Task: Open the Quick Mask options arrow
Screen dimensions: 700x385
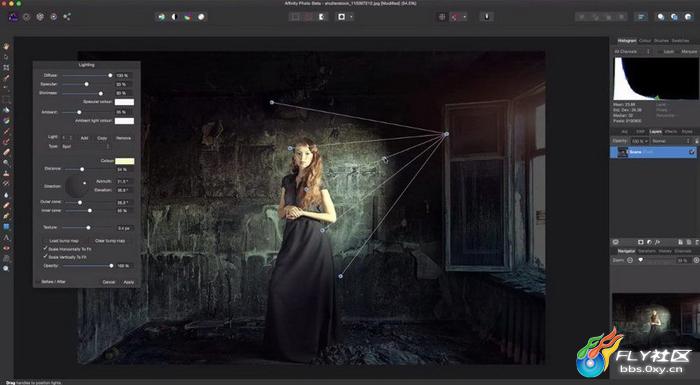Action: pyautogui.click(x=351, y=17)
